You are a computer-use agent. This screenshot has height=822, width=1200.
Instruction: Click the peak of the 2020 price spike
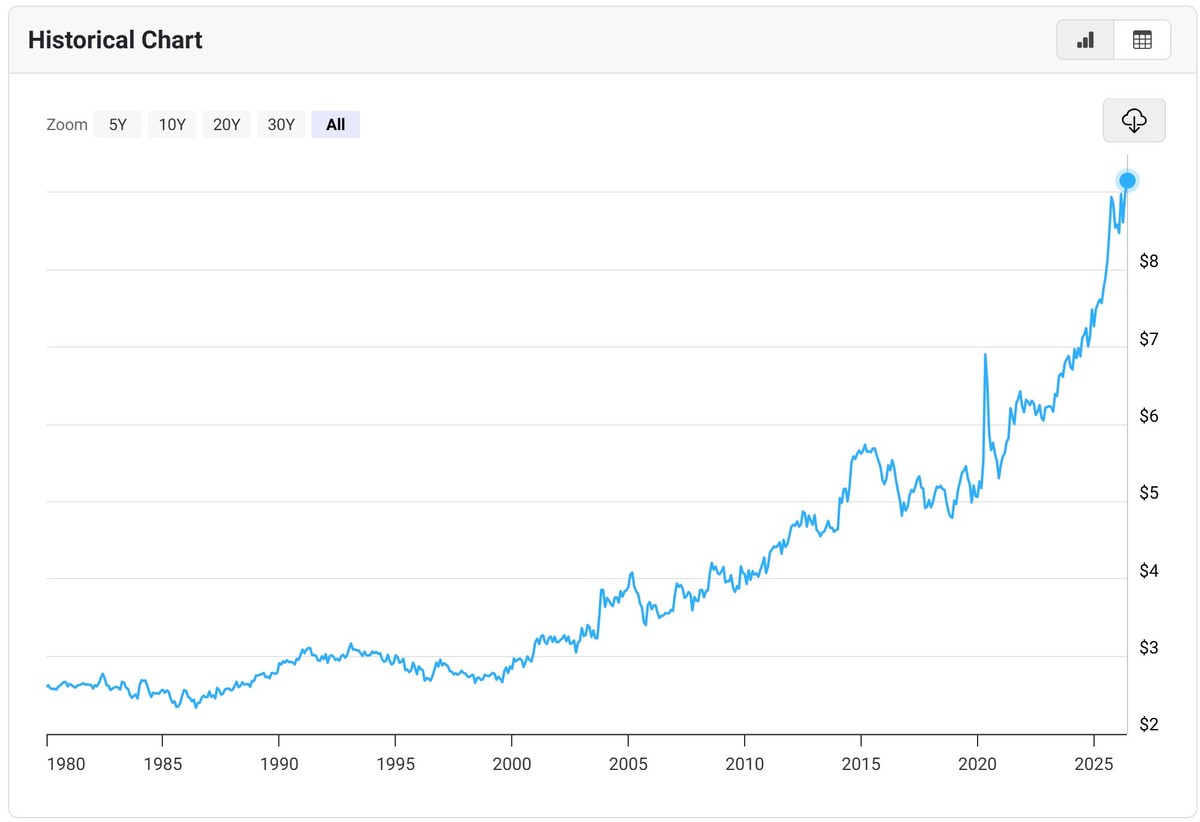point(985,354)
